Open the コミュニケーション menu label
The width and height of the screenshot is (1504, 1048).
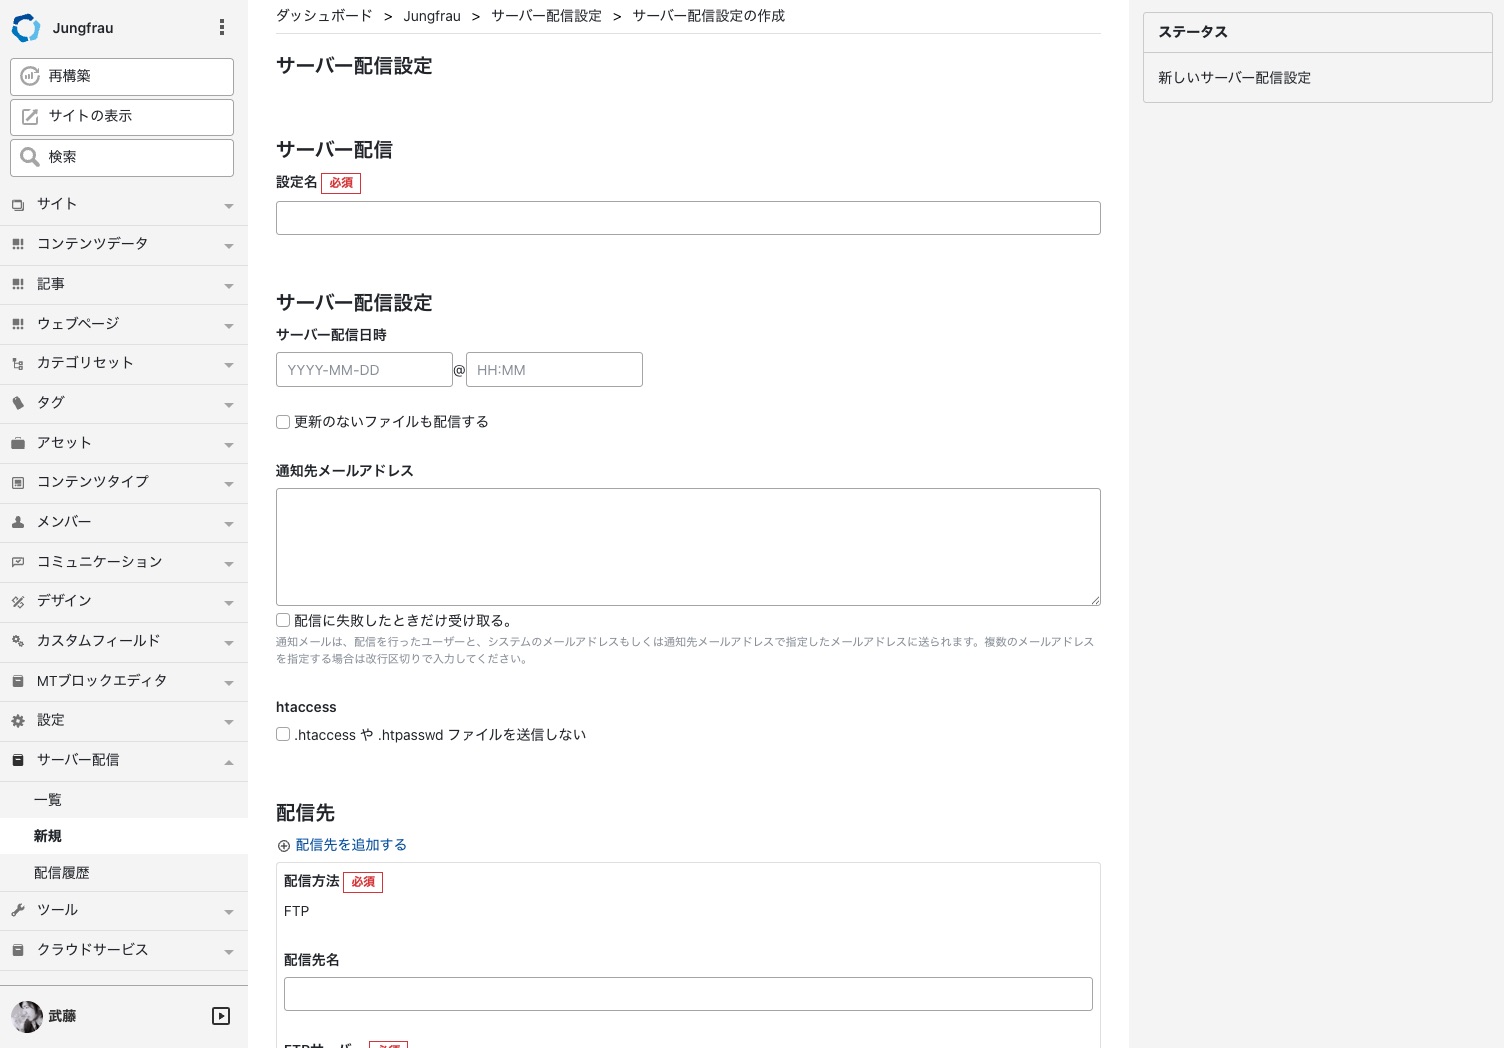[99, 561]
